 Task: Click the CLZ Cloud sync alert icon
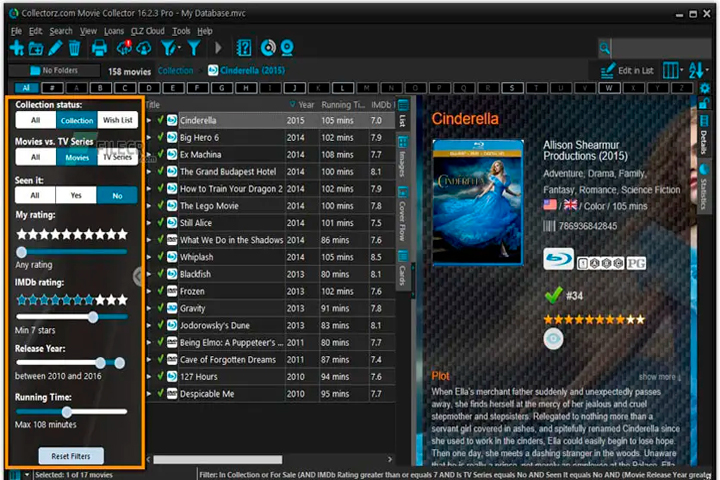pyautogui.click(x=124, y=48)
